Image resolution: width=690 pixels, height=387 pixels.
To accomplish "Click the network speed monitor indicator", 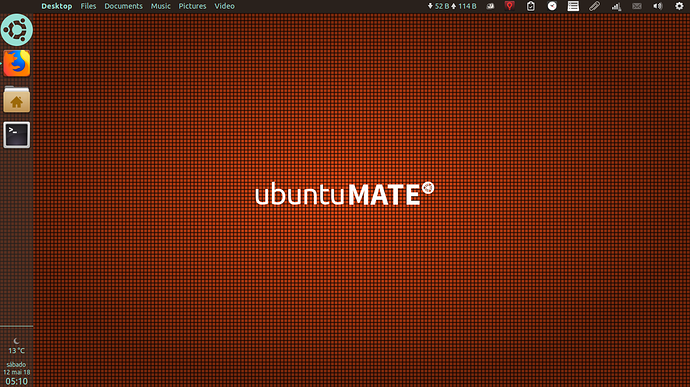I will (x=452, y=6).
